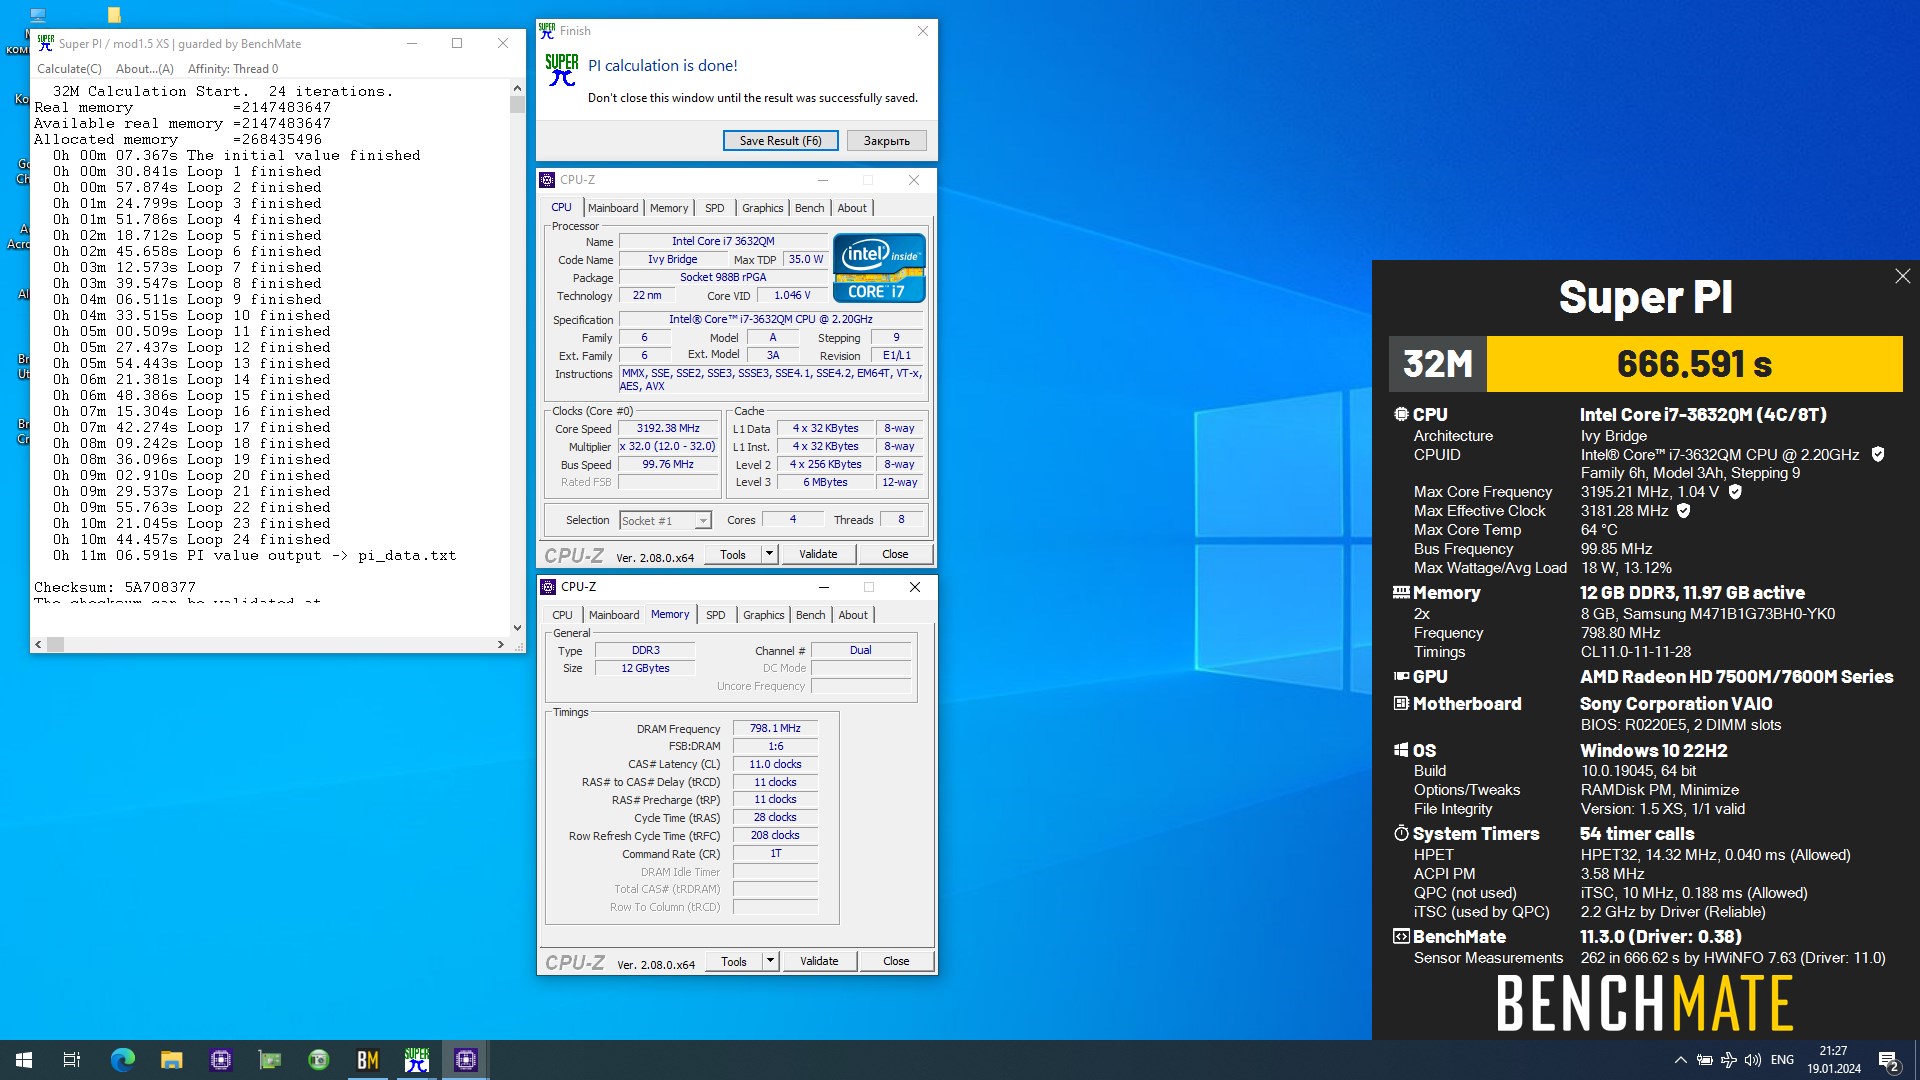1920x1080 pixels.
Task: Click the lower CPU-Z window title icon
Action: coord(547,587)
